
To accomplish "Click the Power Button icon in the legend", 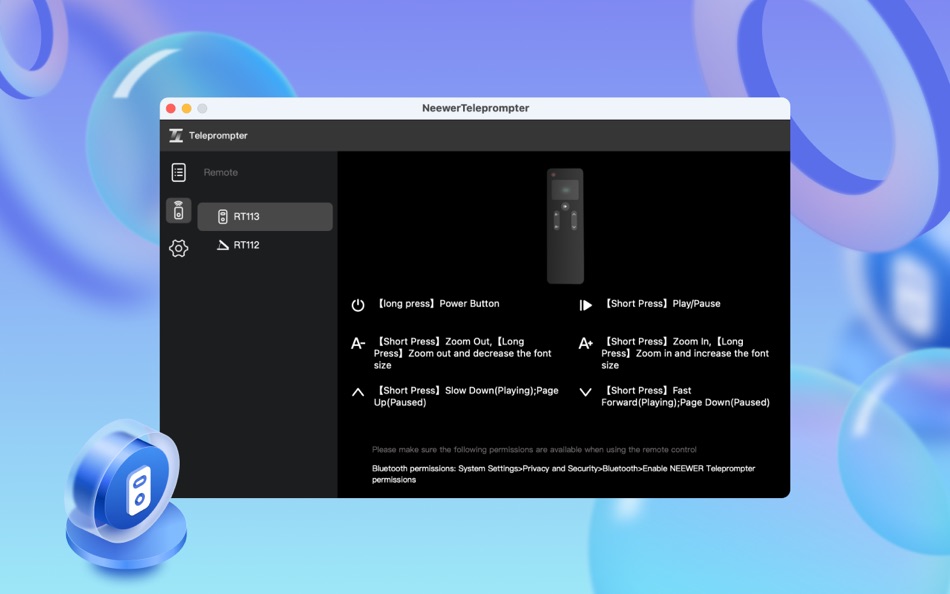I will click(357, 303).
